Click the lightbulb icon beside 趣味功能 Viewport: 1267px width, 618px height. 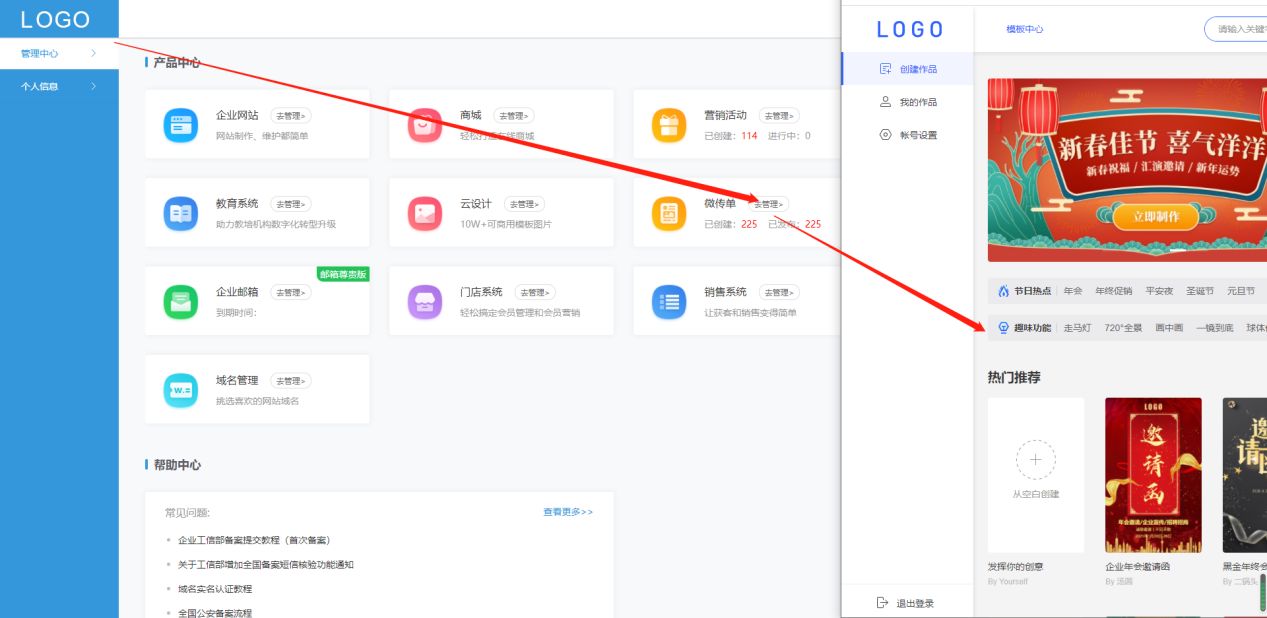(1003, 327)
